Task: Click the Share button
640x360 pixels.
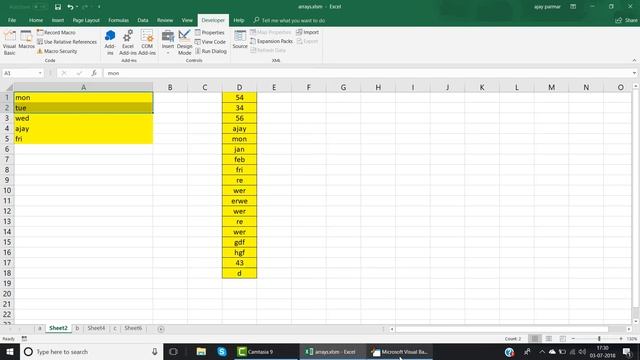Action: pos(627,20)
